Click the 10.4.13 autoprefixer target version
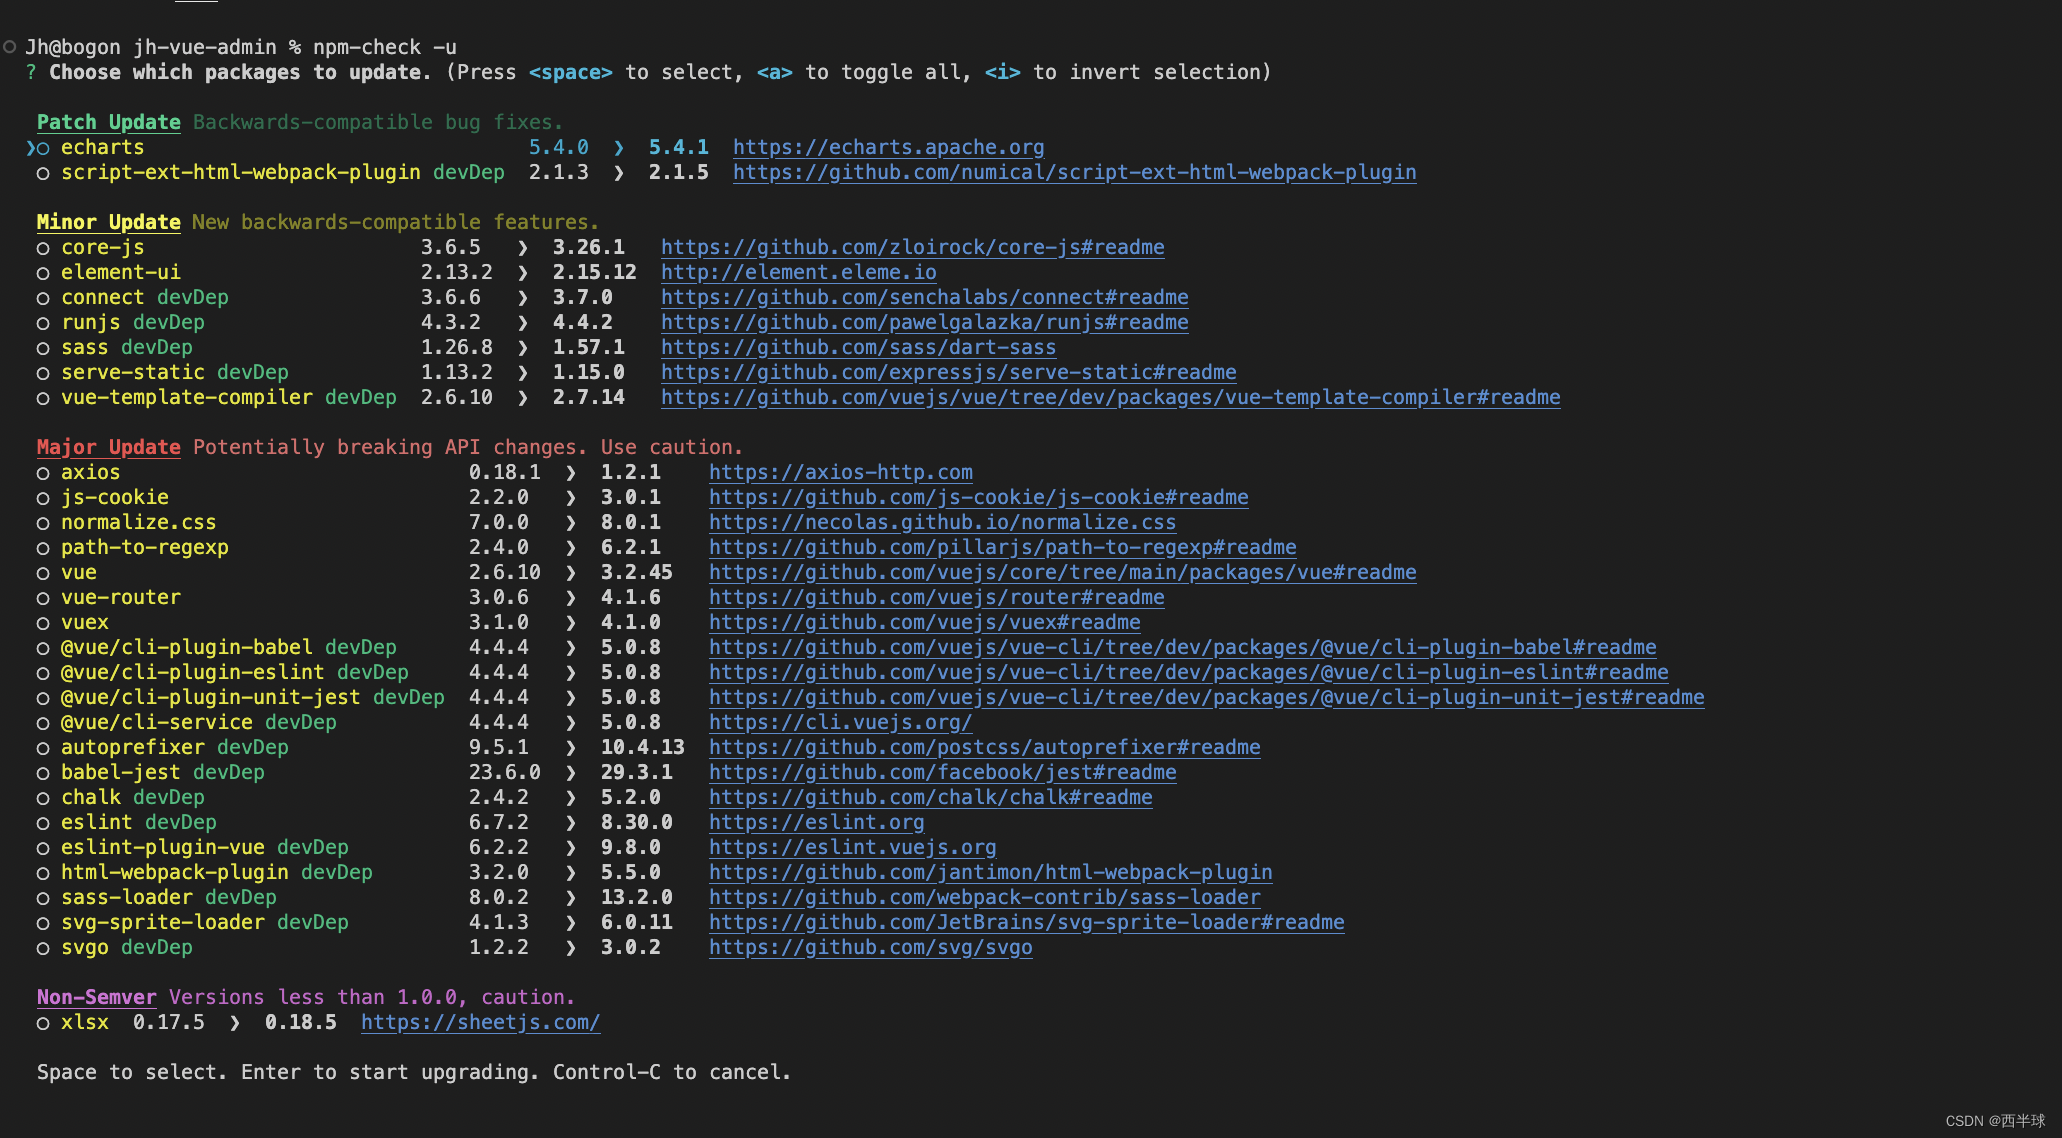2062x1138 pixels. (x=642, y=748)
